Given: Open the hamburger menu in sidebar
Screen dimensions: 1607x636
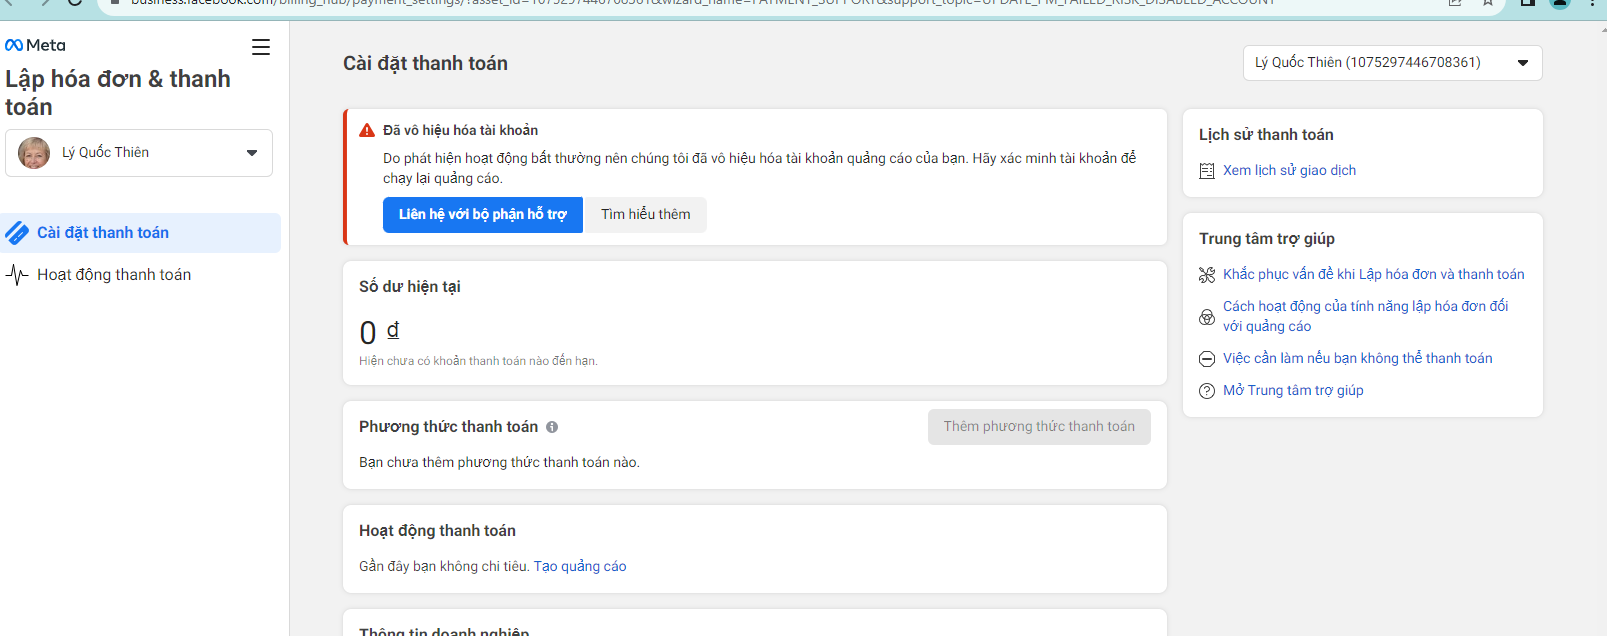Looking at the screenshot, I should pos(261,47).
